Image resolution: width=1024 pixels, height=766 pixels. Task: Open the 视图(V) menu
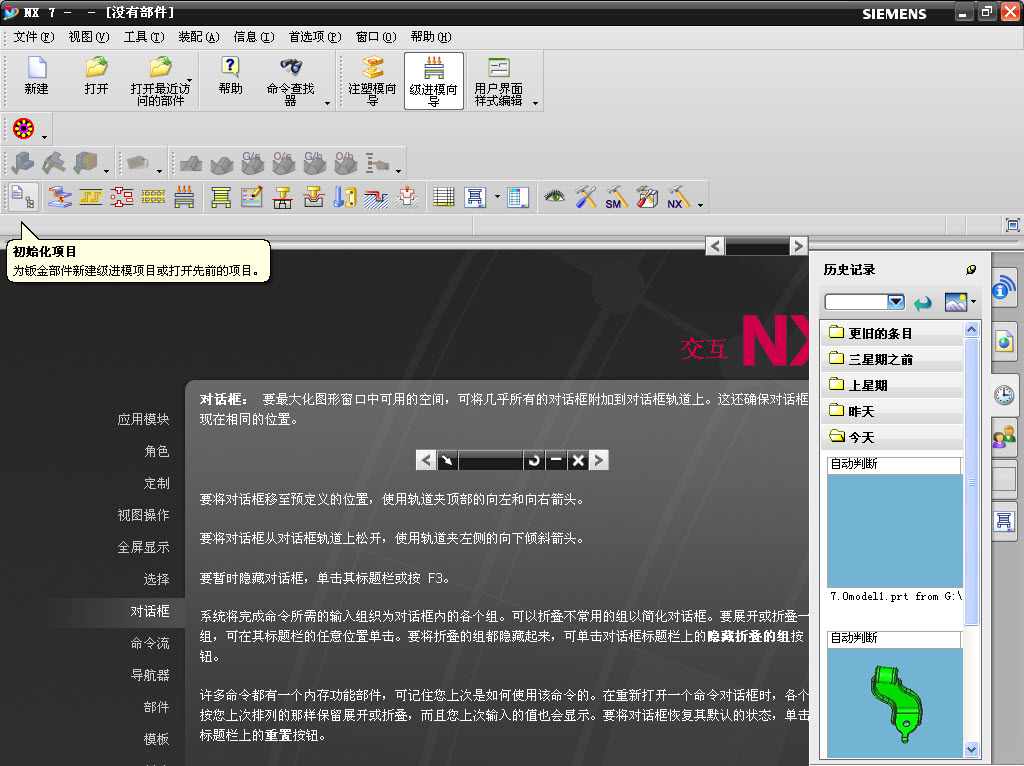click(x=89, y=37)
